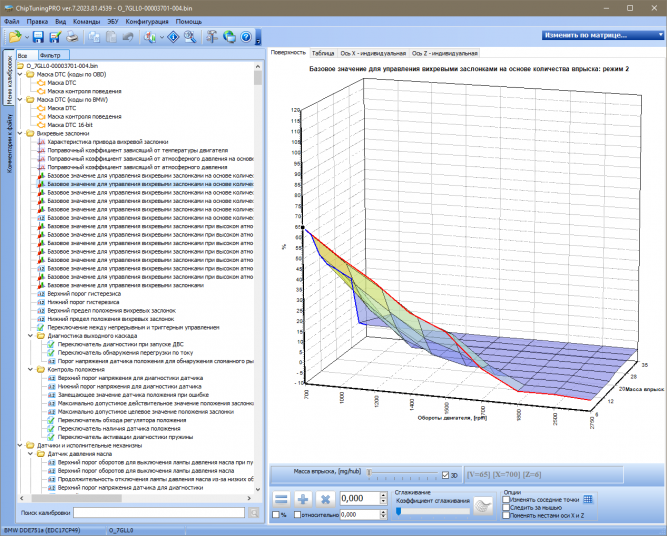The height and width of the screenshot is (536, 667).
Task: Click icon of Маска DTC 16-bit
Action: tap(41, 125)
